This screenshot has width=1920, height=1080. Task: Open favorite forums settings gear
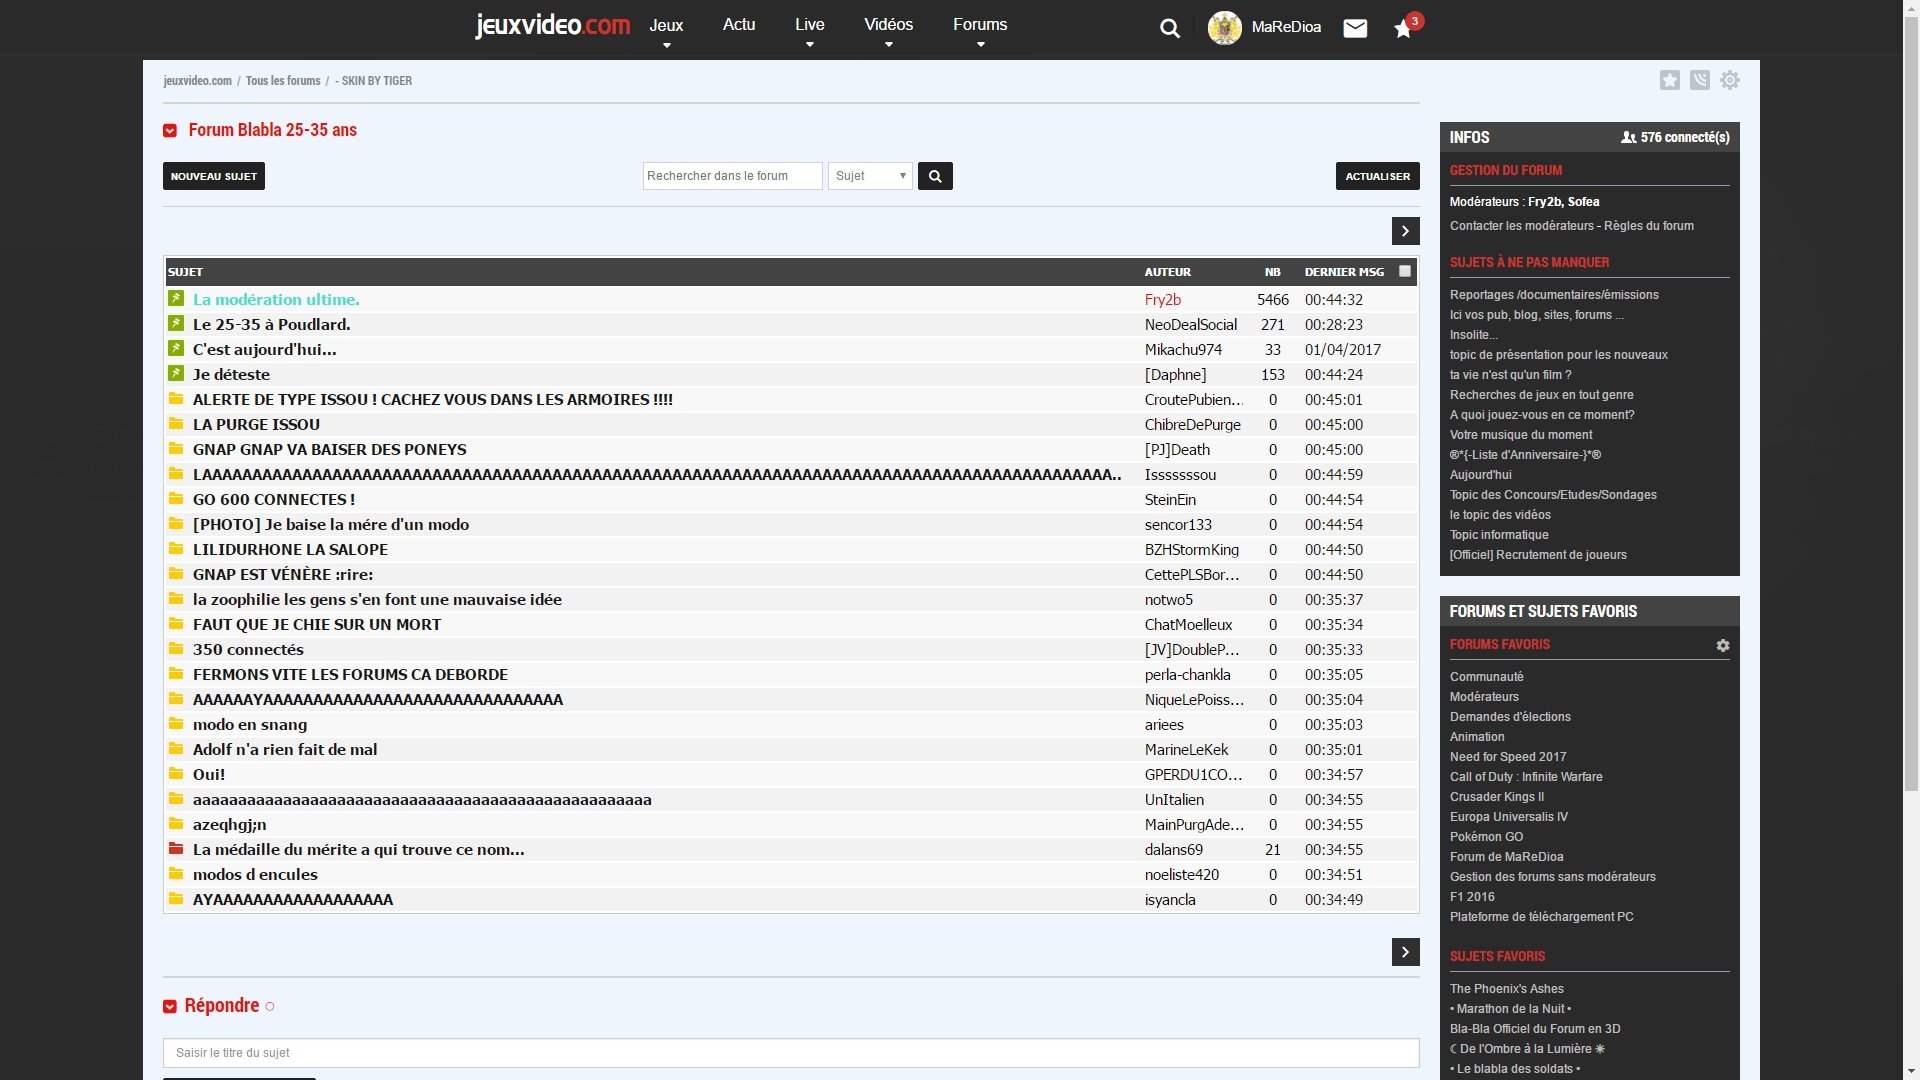coord(1722,646)
